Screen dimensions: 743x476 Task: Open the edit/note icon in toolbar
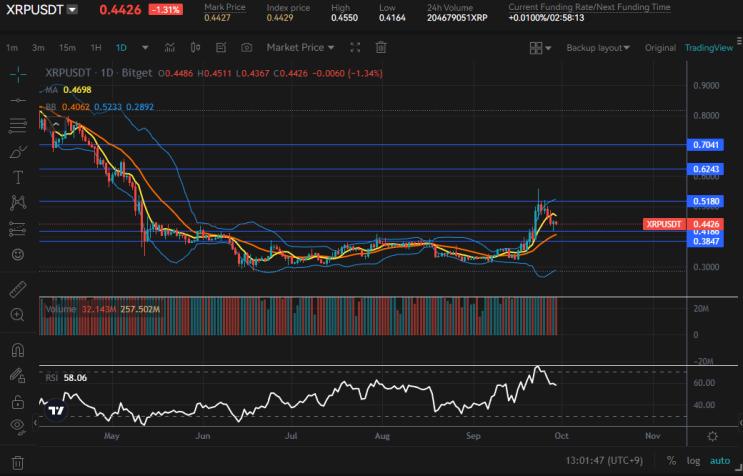(x=221, y=47)
